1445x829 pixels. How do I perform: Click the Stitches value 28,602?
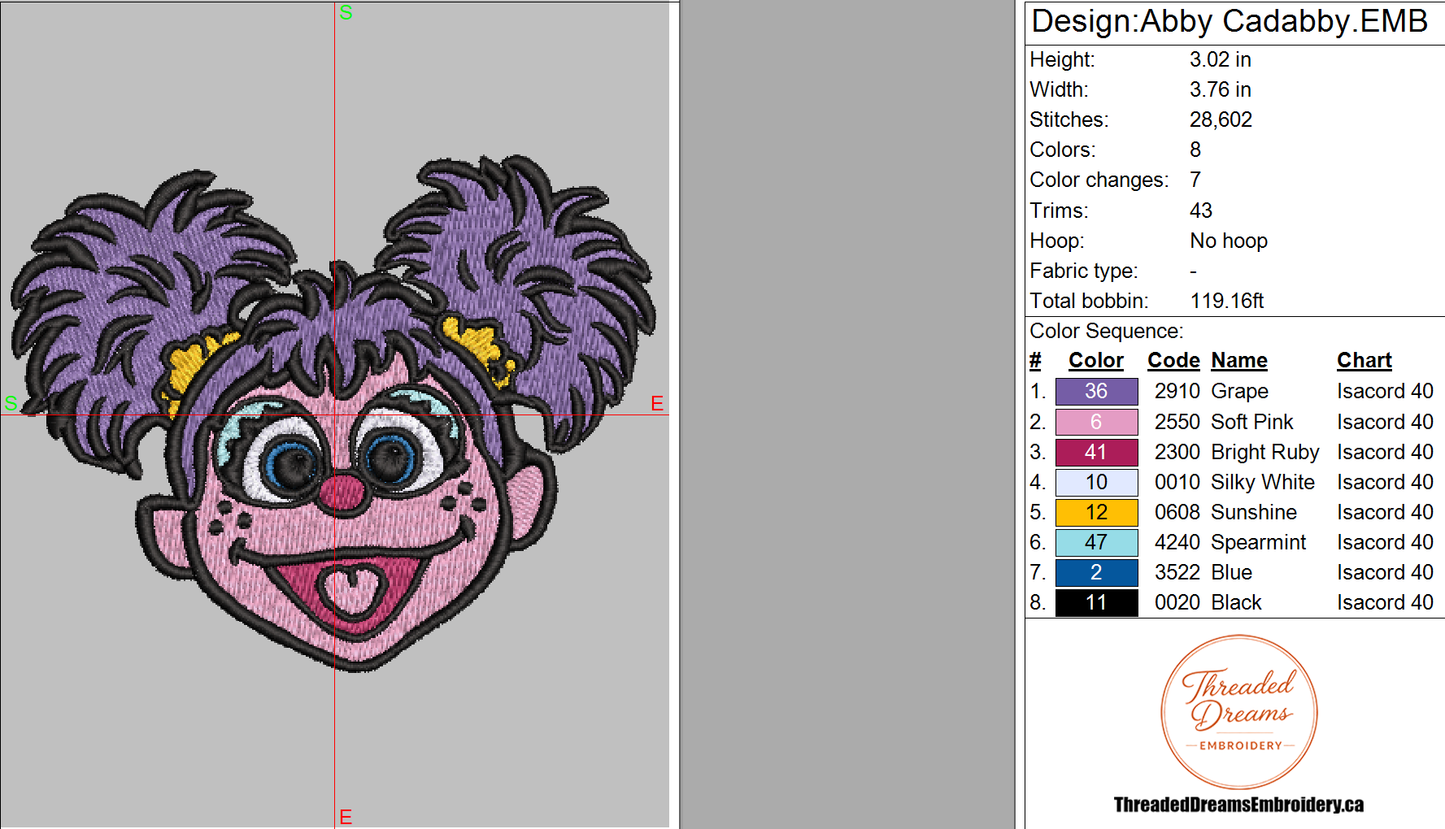(x=1221, y=120)
